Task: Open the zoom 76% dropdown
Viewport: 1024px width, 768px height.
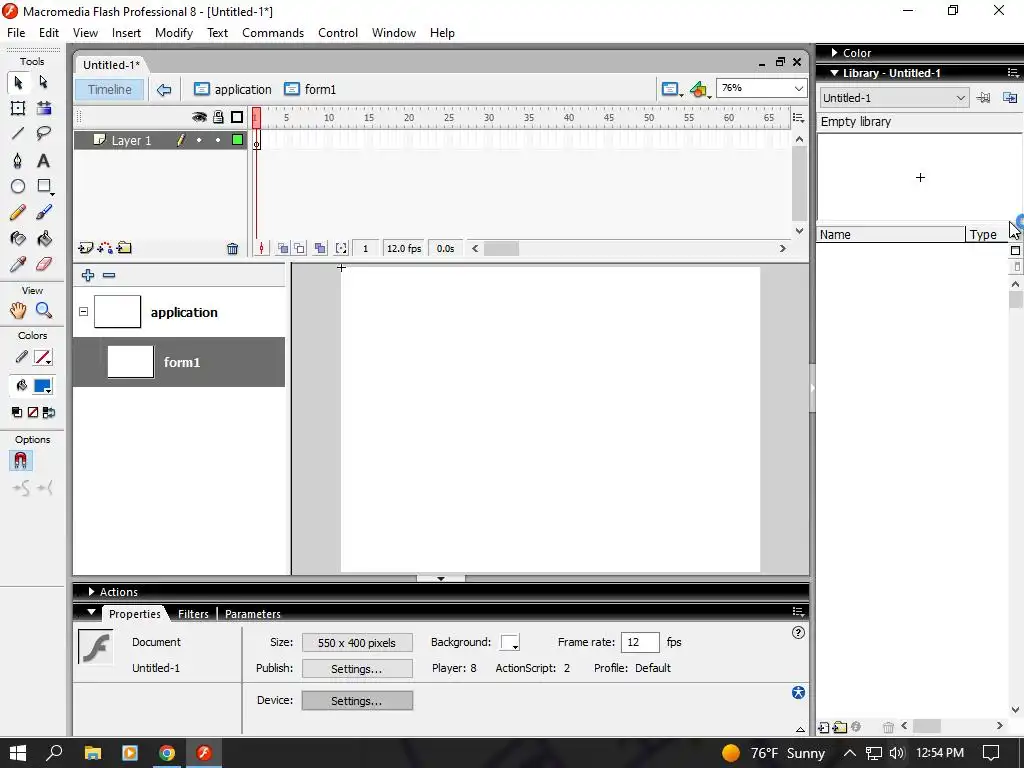Action: point(799,88)
